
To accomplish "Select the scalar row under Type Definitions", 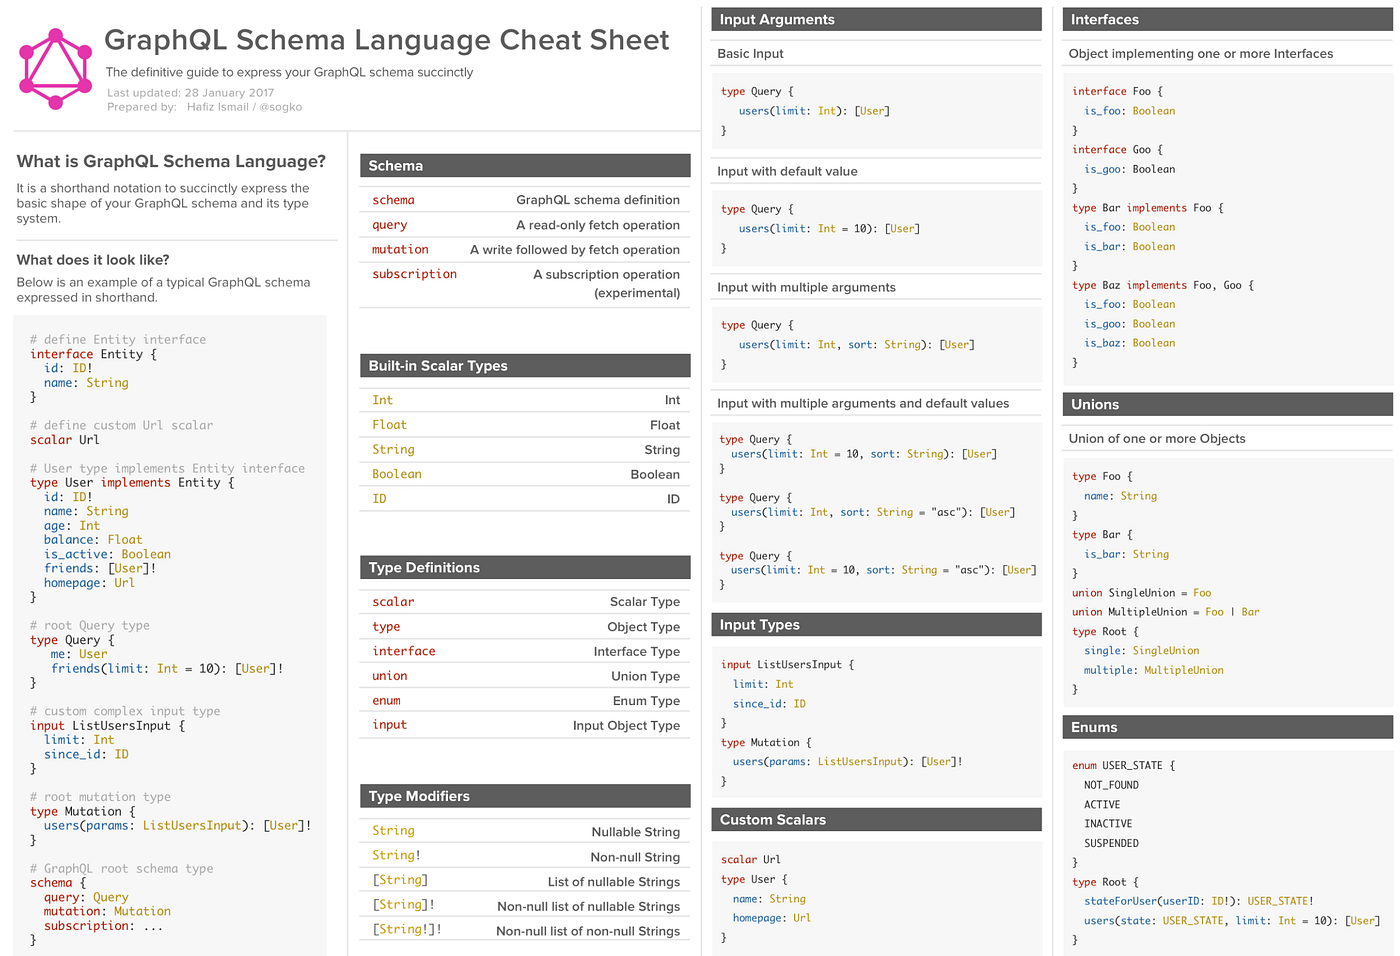I will 393,601.
